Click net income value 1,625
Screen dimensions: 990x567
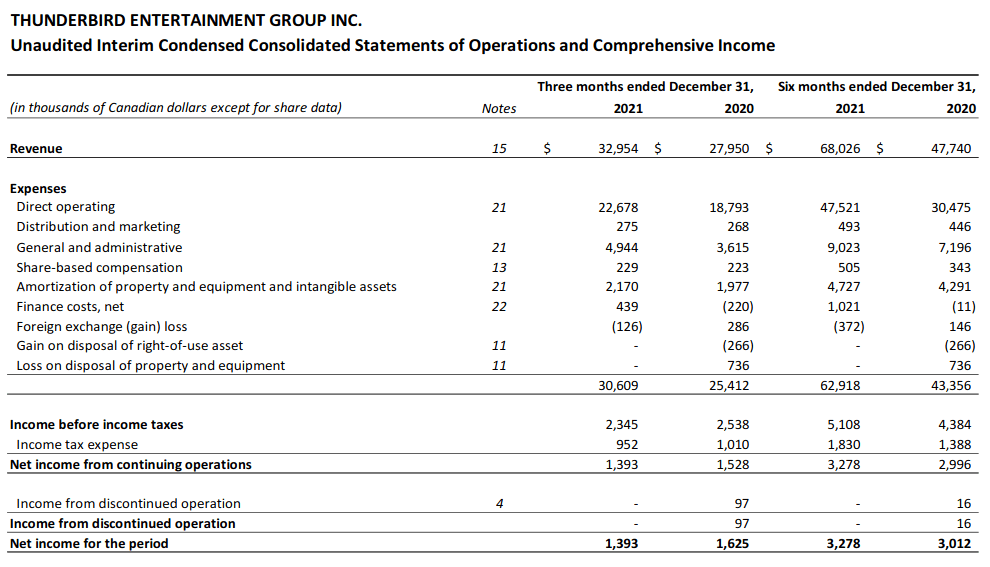click(x=732, y=544)
